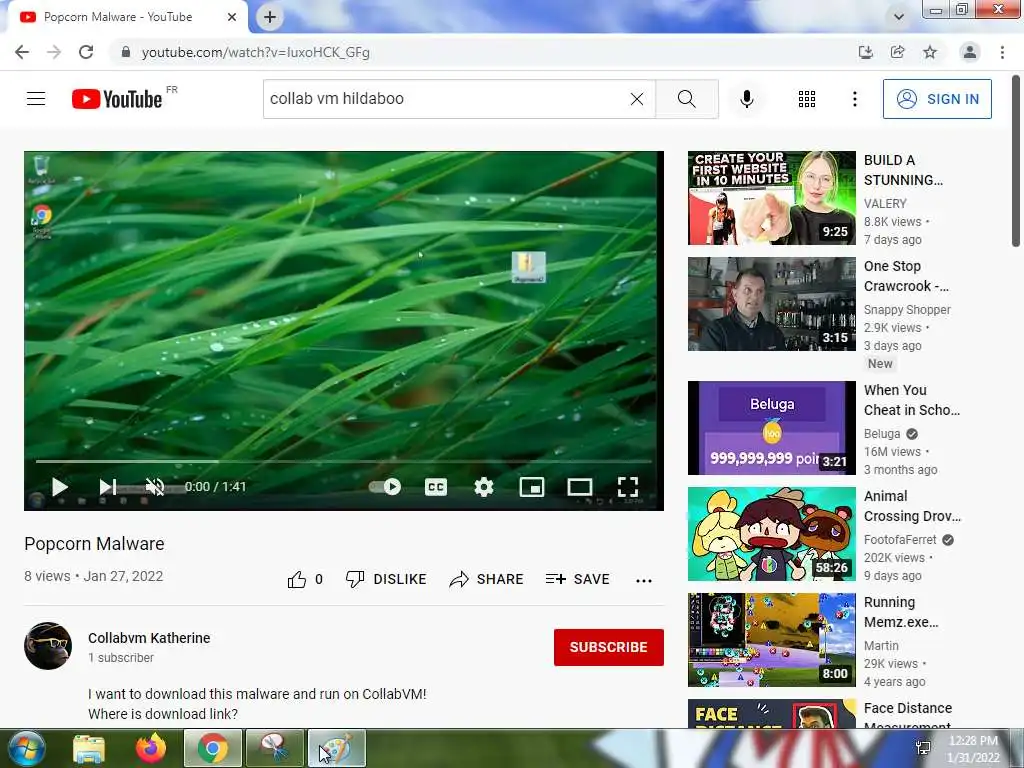Click the address bar URL
Image resolution: width=1024 pixels, height=768 pixels.
tap(255, 52)
